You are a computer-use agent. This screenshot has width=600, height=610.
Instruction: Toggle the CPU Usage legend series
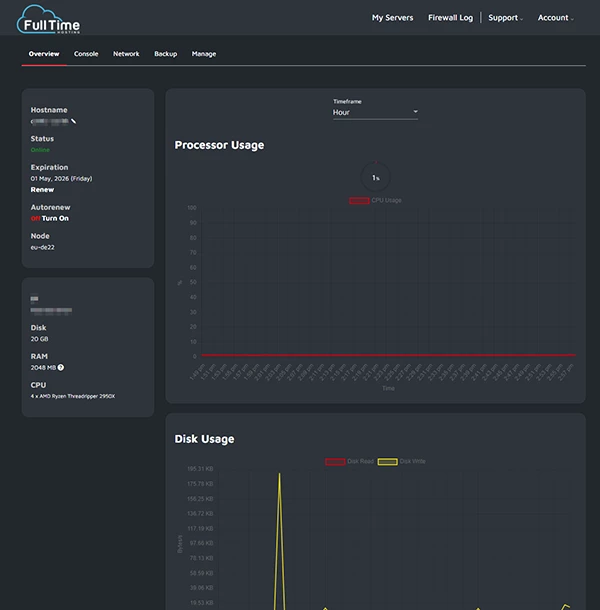[374, 200]
